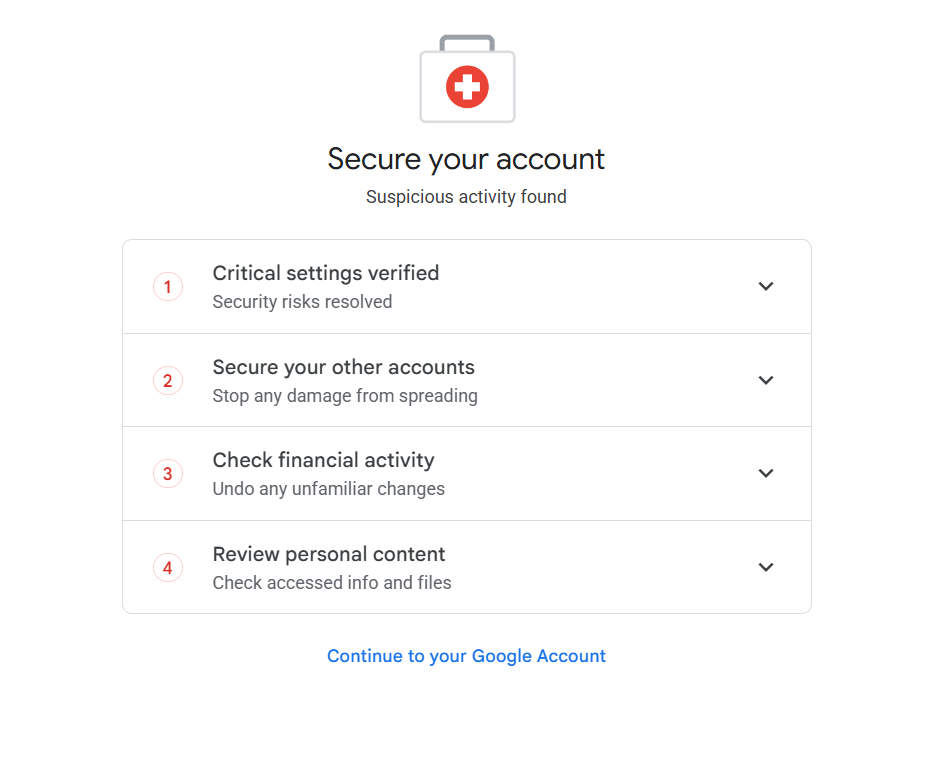The height and width of the screenshot is (775, 935).
Task: Click Stop any damage from spreading text
Action: point(345,396)
